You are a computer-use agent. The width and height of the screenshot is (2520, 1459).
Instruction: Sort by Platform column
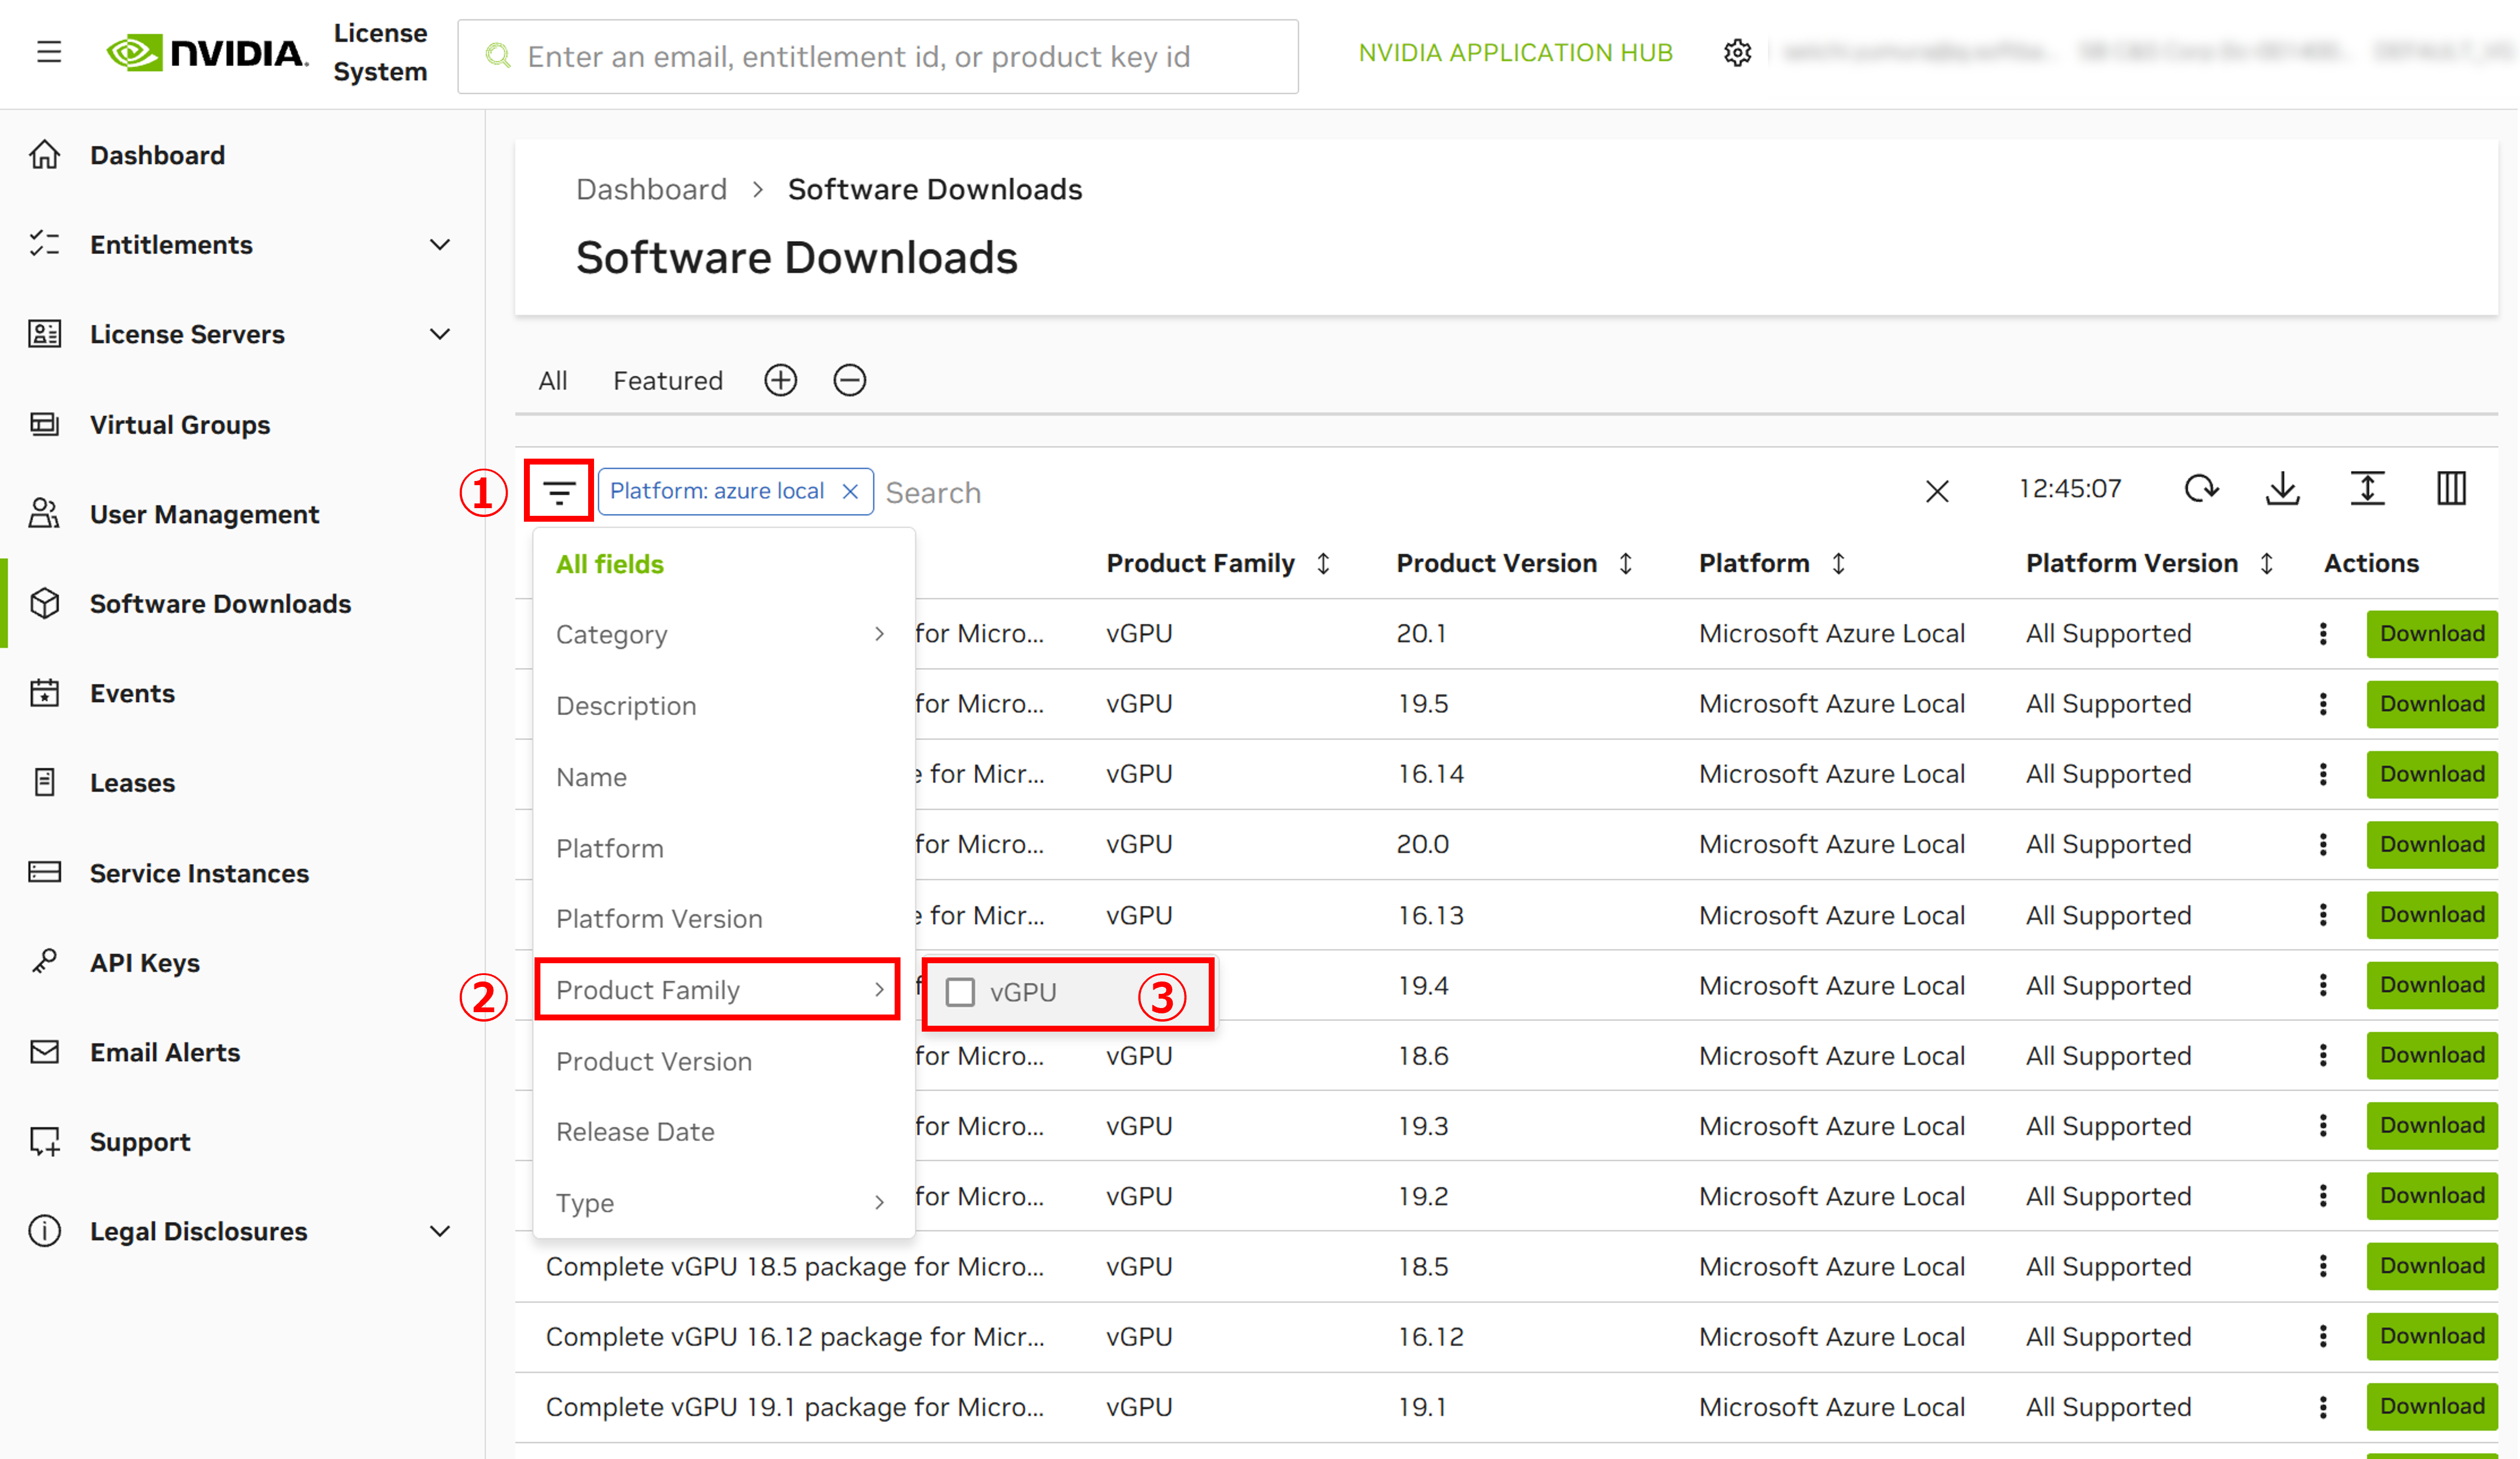(1839, 564)
